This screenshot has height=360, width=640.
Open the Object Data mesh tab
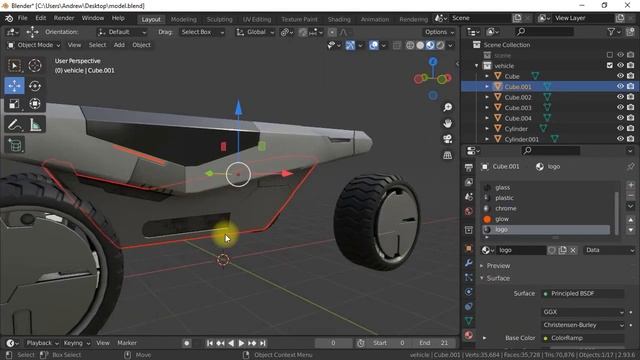click(469, 321)
